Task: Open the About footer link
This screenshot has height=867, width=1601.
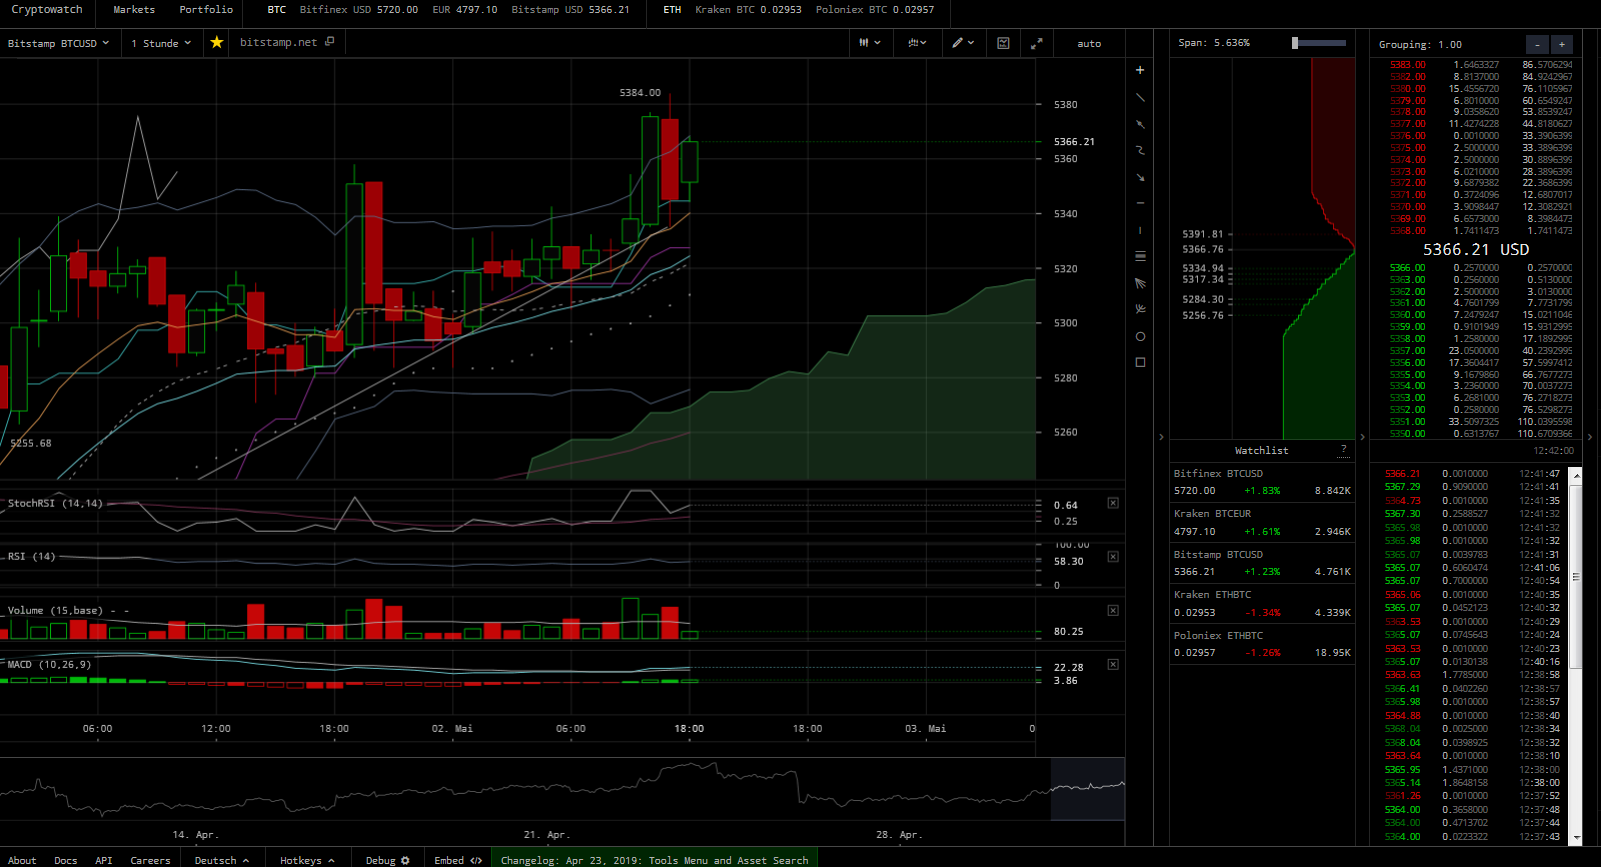Action: click(22, 860)
